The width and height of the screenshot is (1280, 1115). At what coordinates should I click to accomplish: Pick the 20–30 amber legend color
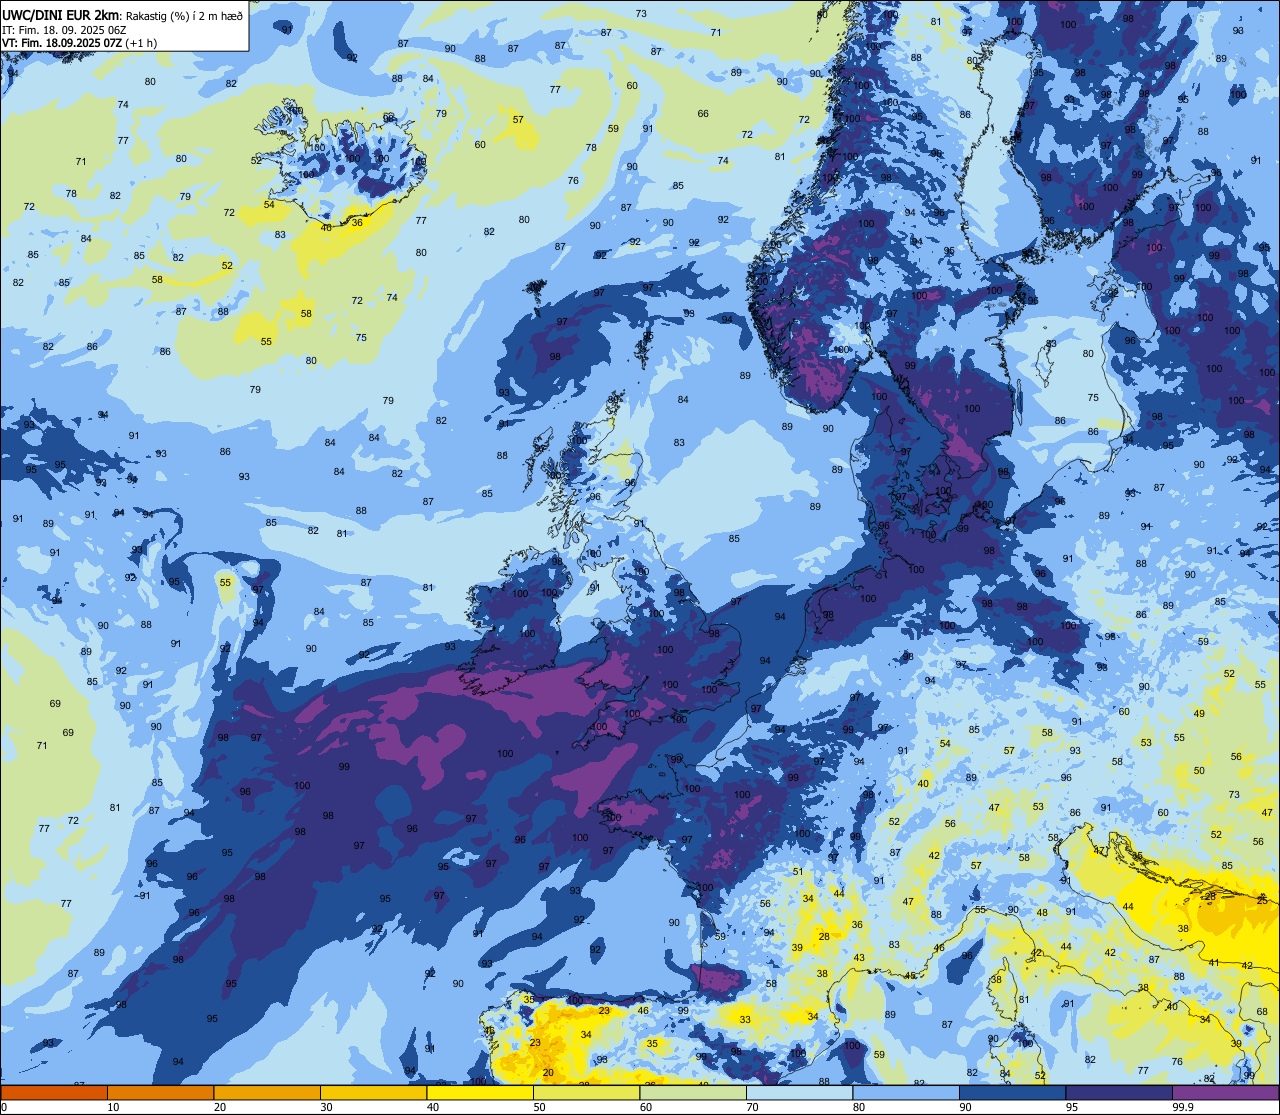coord(267,1092)
